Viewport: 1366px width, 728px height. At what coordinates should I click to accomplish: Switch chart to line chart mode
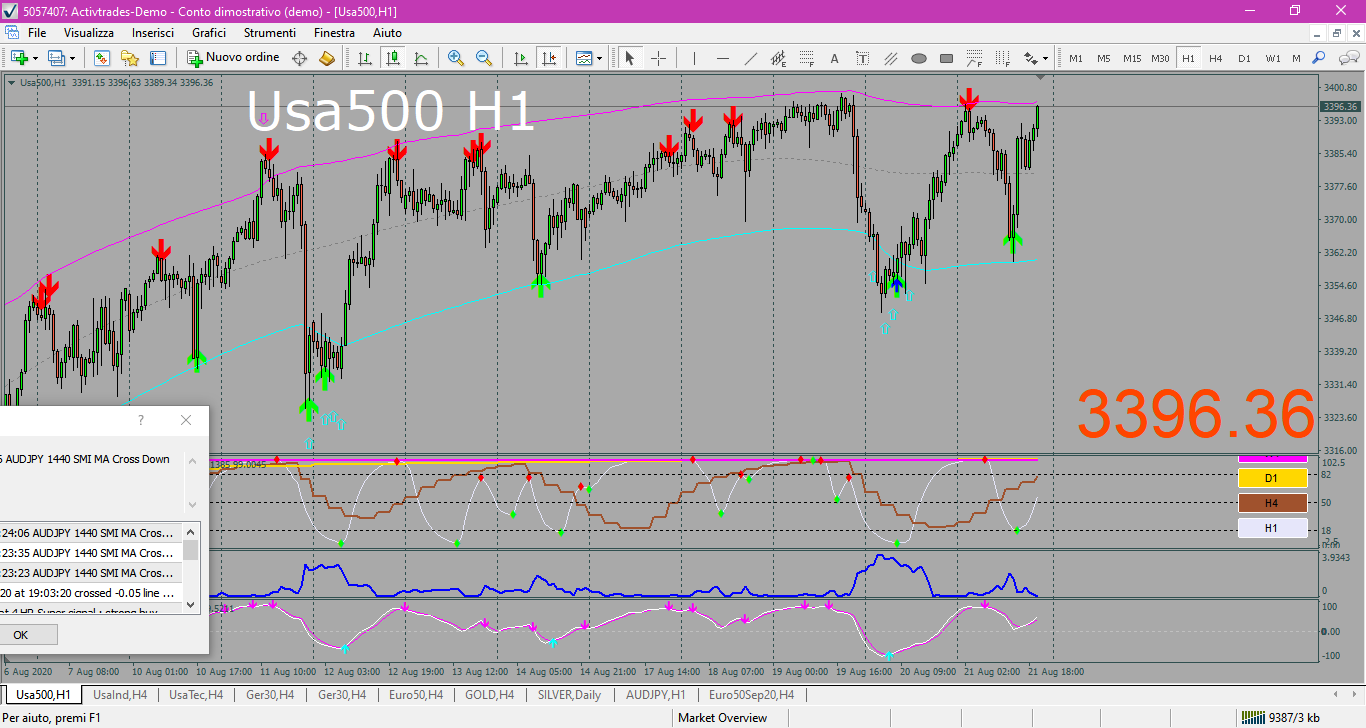(x=421, y=58)
